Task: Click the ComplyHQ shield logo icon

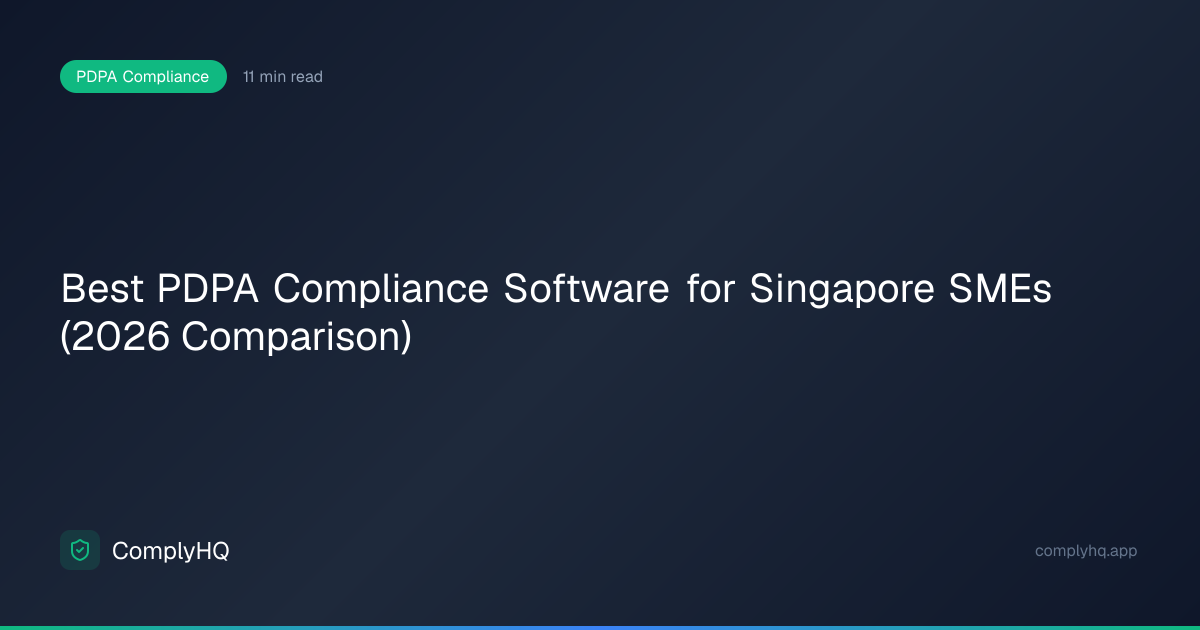Action: (80, 550)
